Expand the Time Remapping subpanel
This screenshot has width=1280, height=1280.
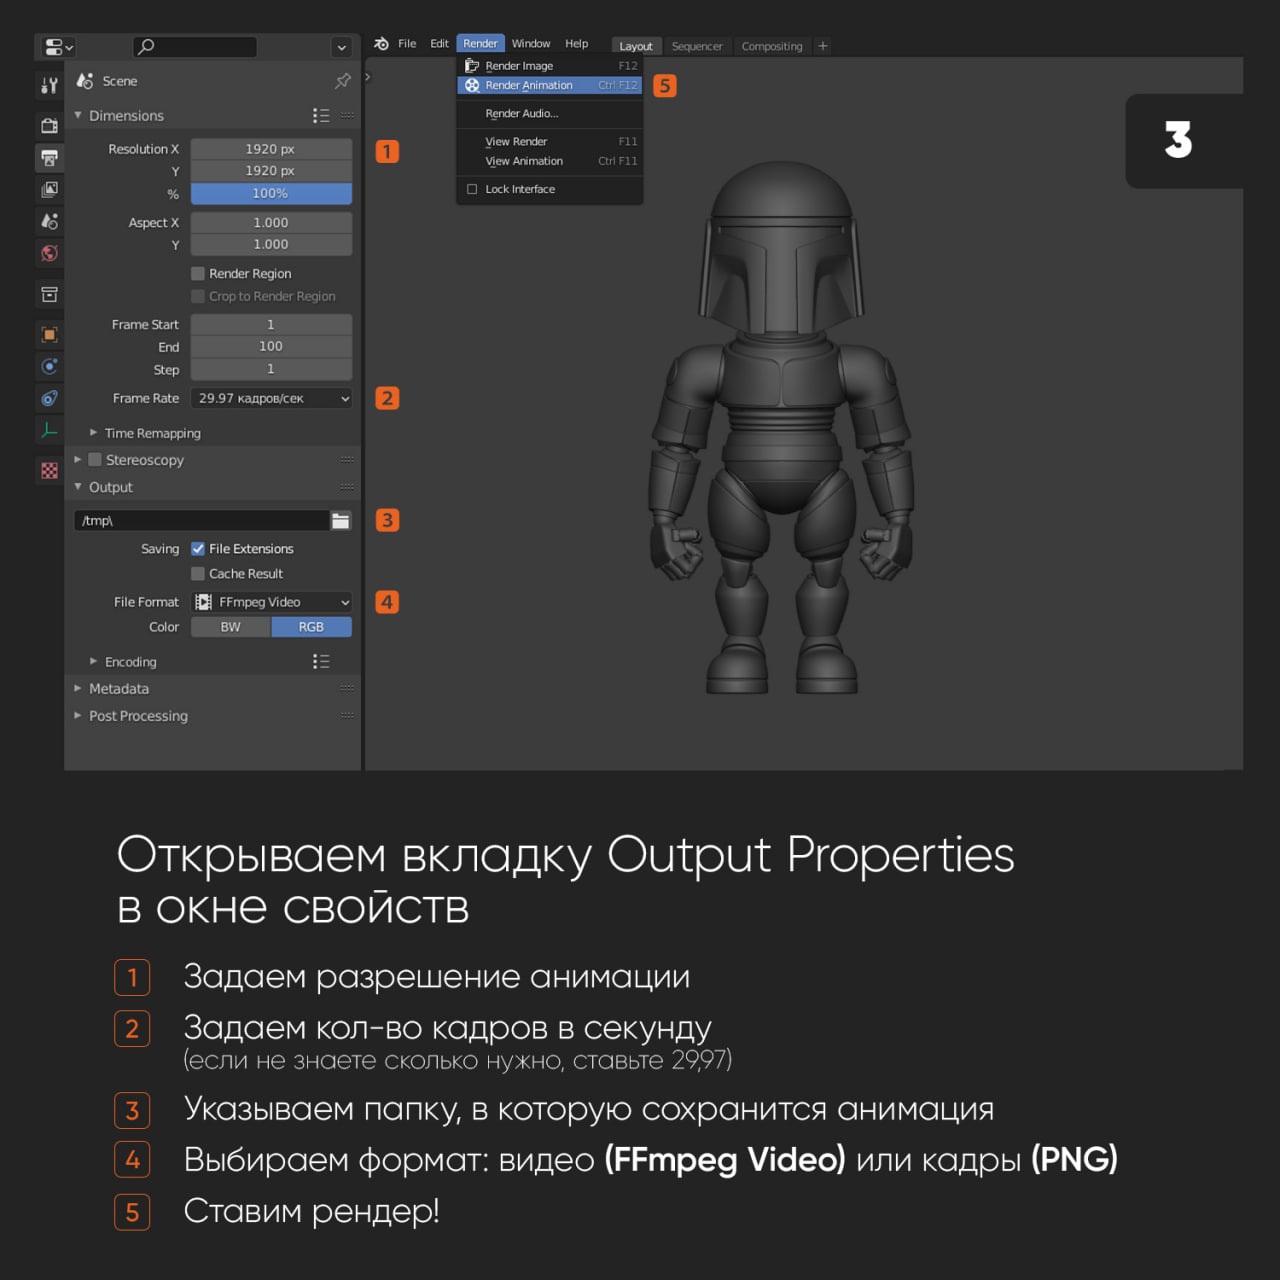pyautogui.click(x=93, y=433)
